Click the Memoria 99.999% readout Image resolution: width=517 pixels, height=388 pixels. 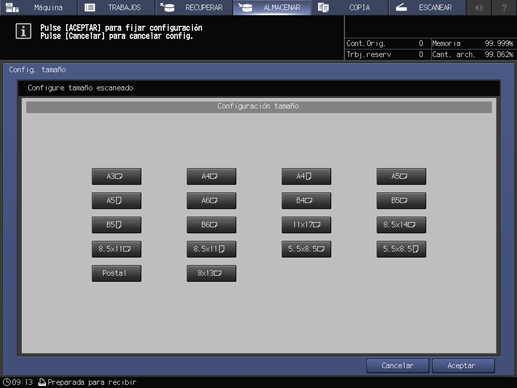473,43
